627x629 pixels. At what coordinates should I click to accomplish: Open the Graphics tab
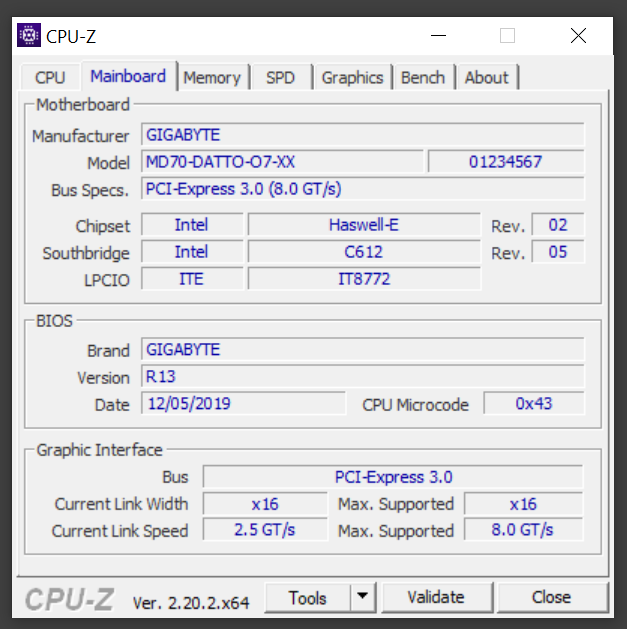(x=353, y=77)
